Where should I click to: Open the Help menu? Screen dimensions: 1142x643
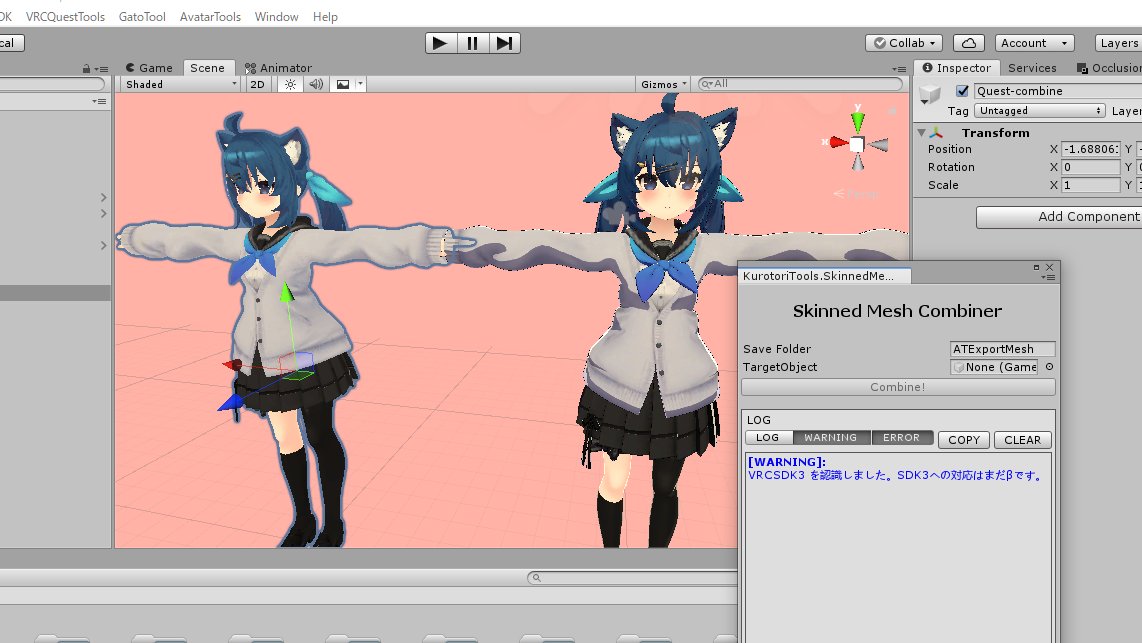point(325,17)
